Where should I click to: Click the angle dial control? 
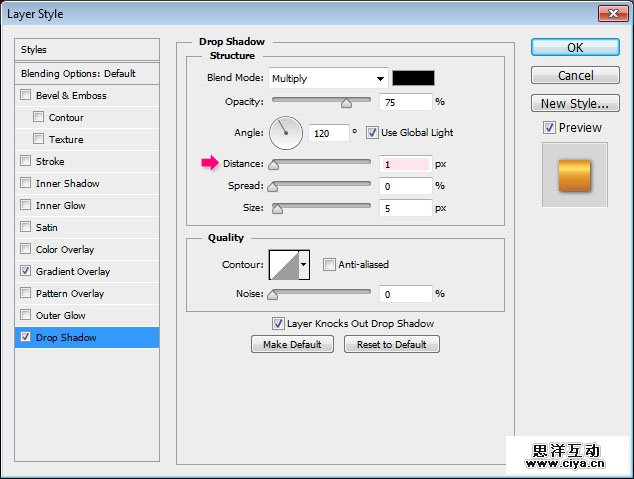click(285, 132)
